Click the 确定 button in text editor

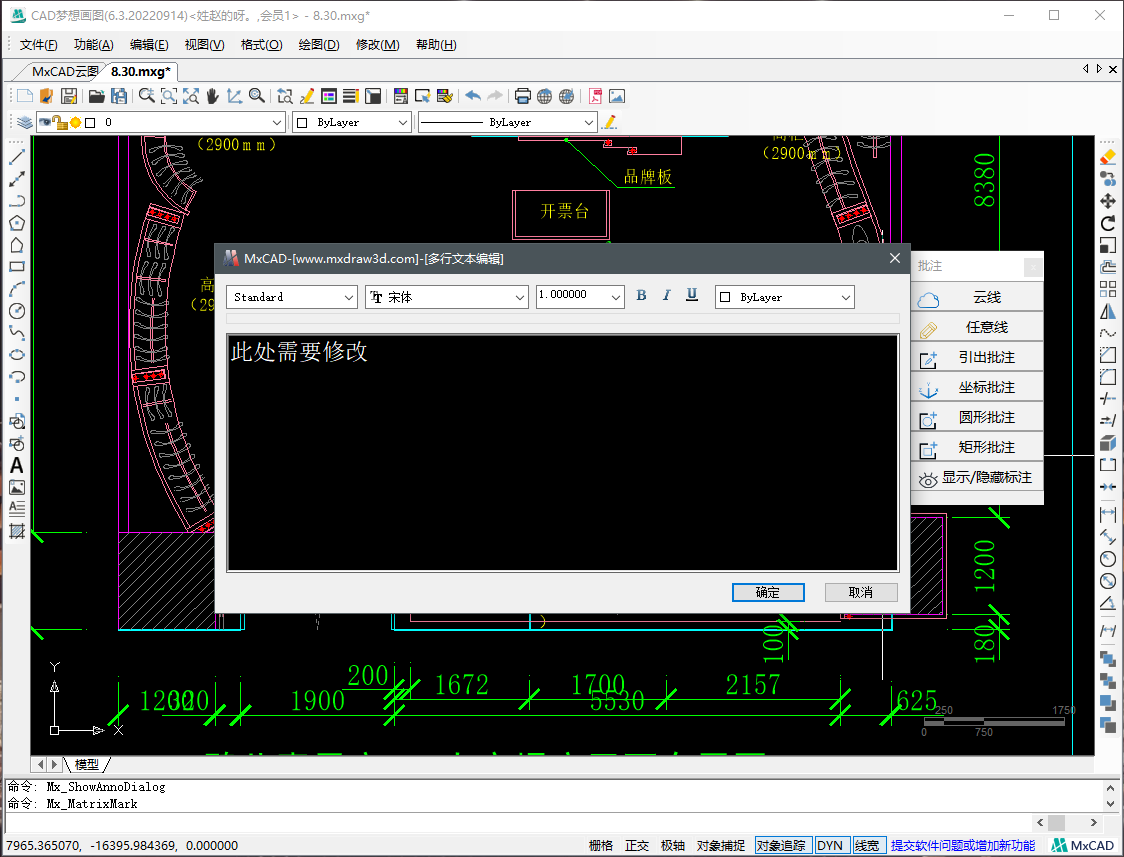point(768,593)
